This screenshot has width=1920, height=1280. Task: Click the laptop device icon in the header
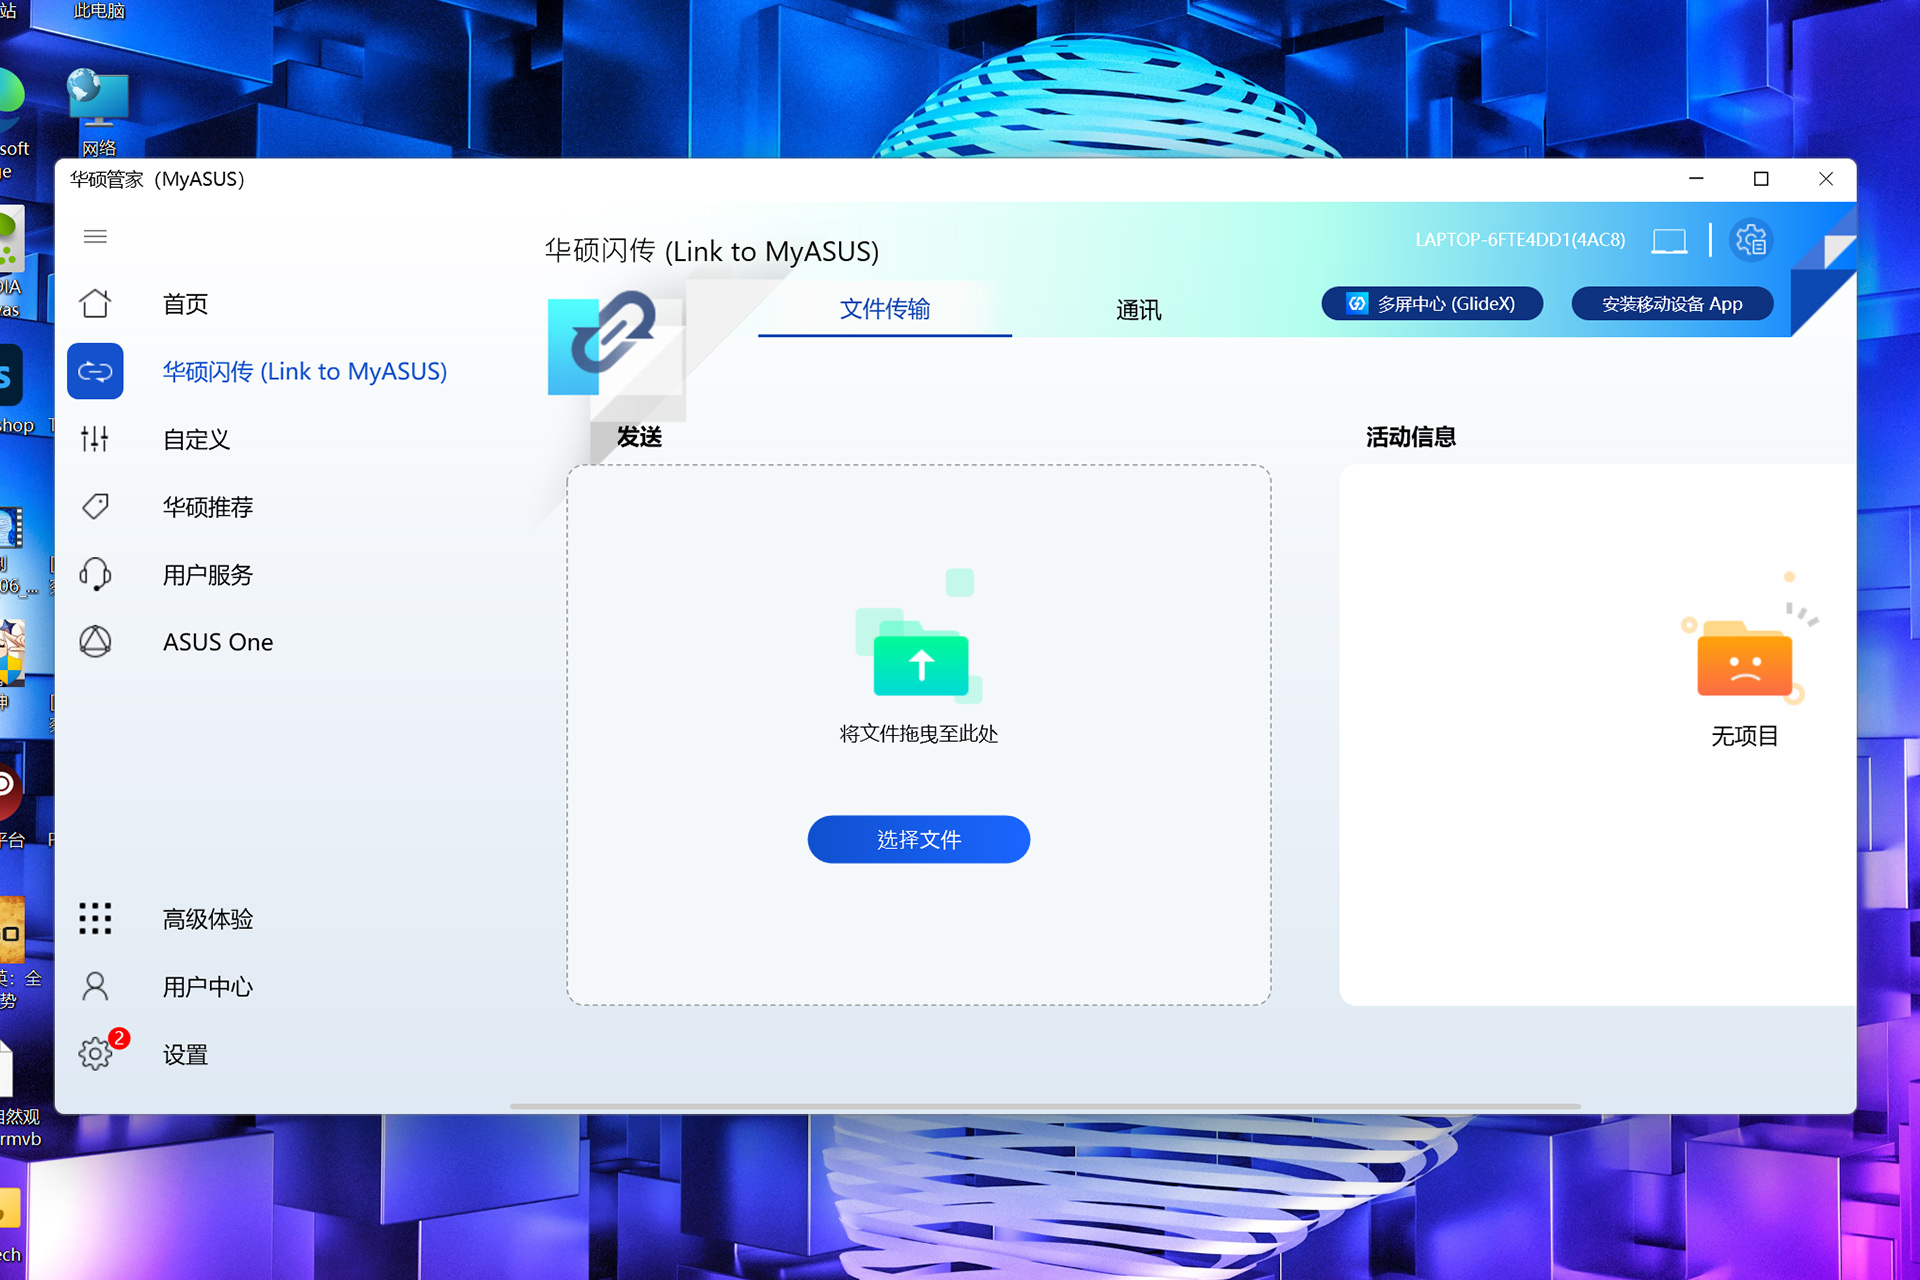point(1668,240)
